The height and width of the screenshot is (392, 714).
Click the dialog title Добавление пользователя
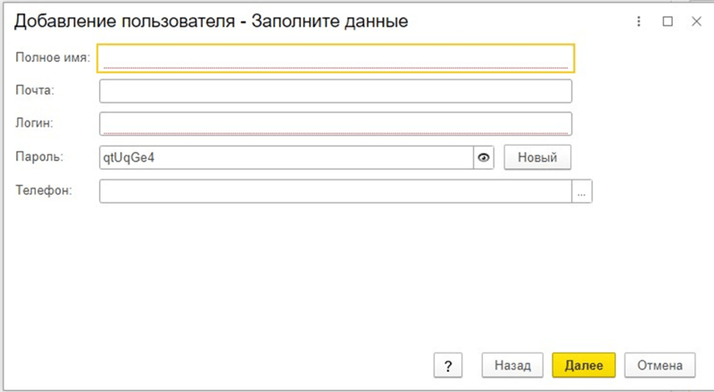click(125, 21)
